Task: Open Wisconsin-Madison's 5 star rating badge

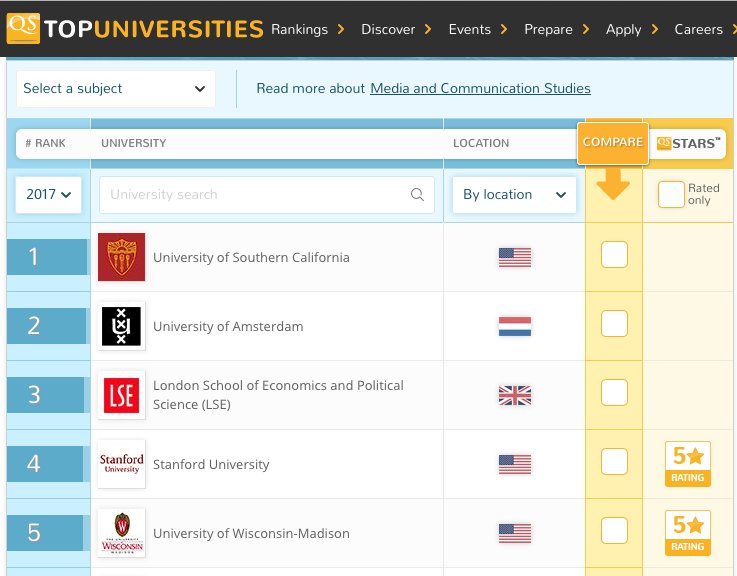Action: pos(688,533)
